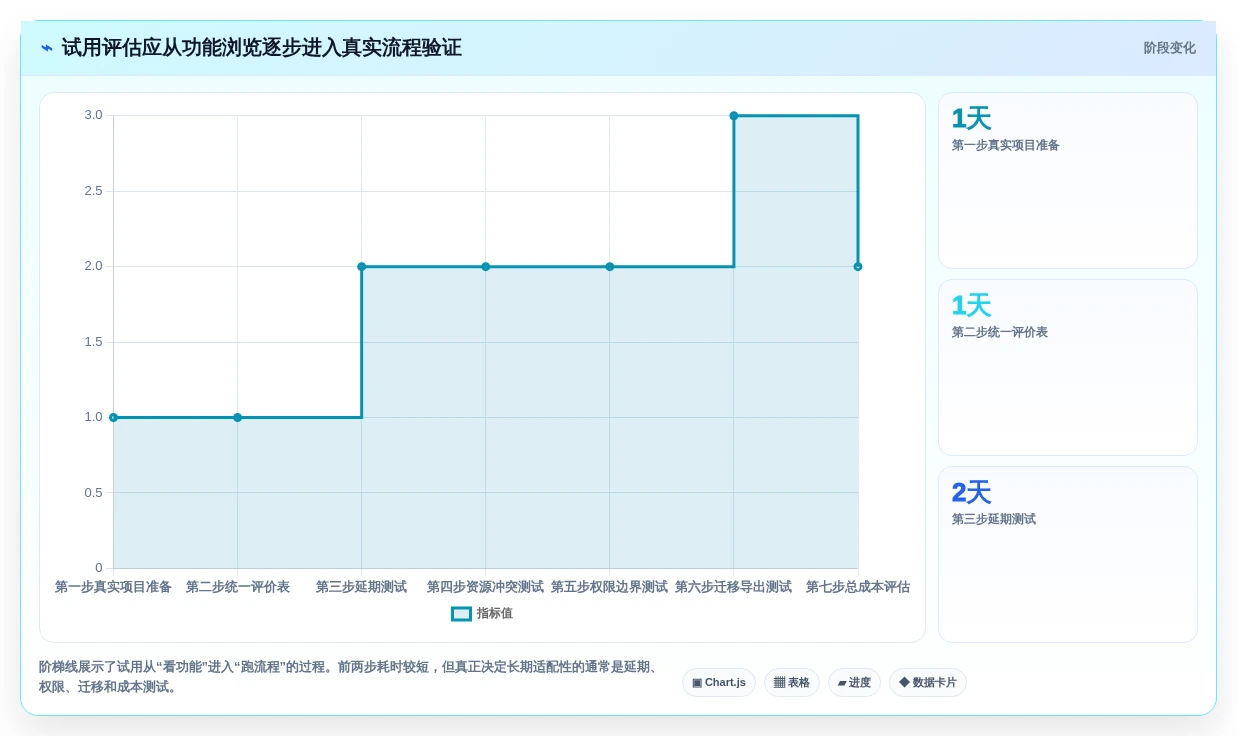1237x736 pixels.
Task: Click the x-axis label 第六步迁移导出测试
Action: click(x=733, y=587)
